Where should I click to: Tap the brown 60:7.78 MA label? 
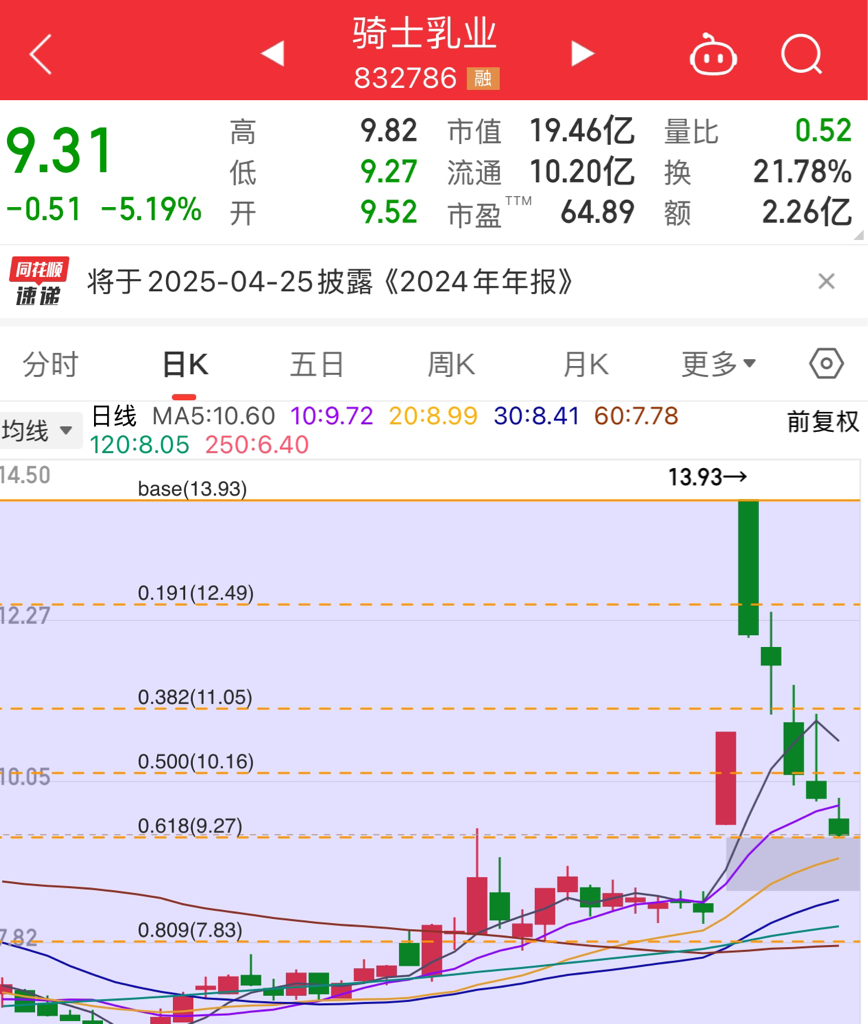pyautogui.click(x=636, y=416)
